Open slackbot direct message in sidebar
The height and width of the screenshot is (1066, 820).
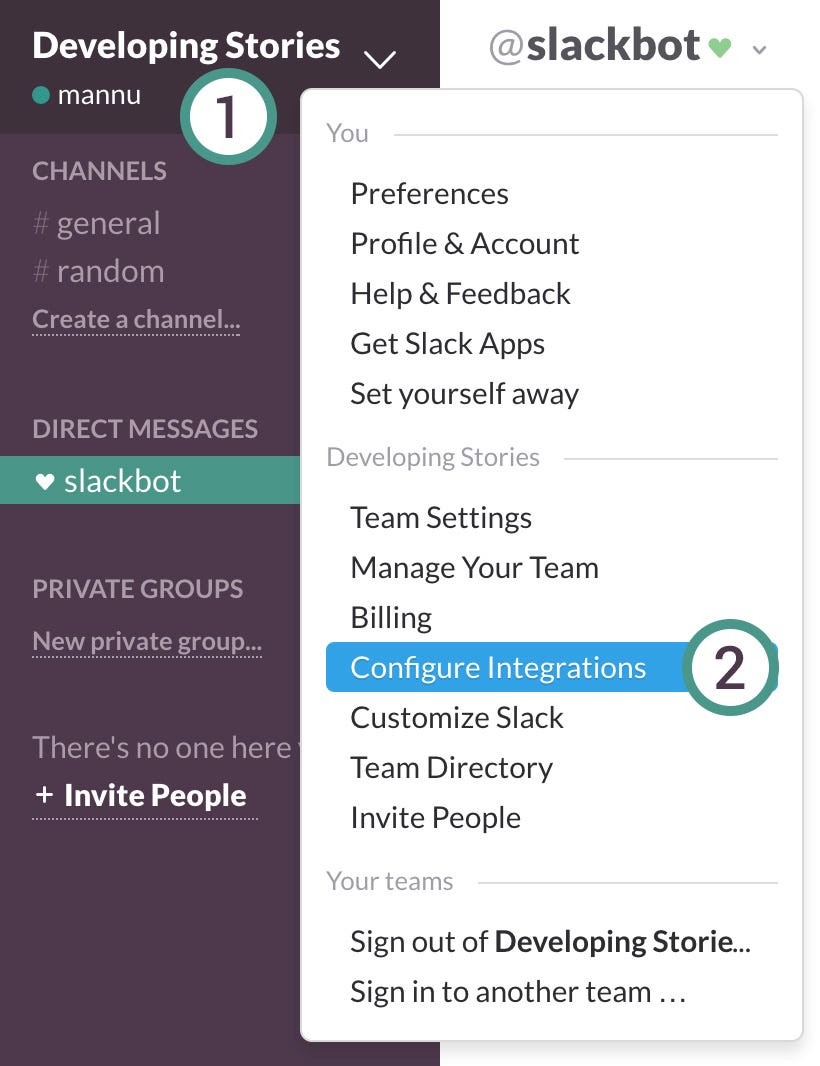[150, 480]
